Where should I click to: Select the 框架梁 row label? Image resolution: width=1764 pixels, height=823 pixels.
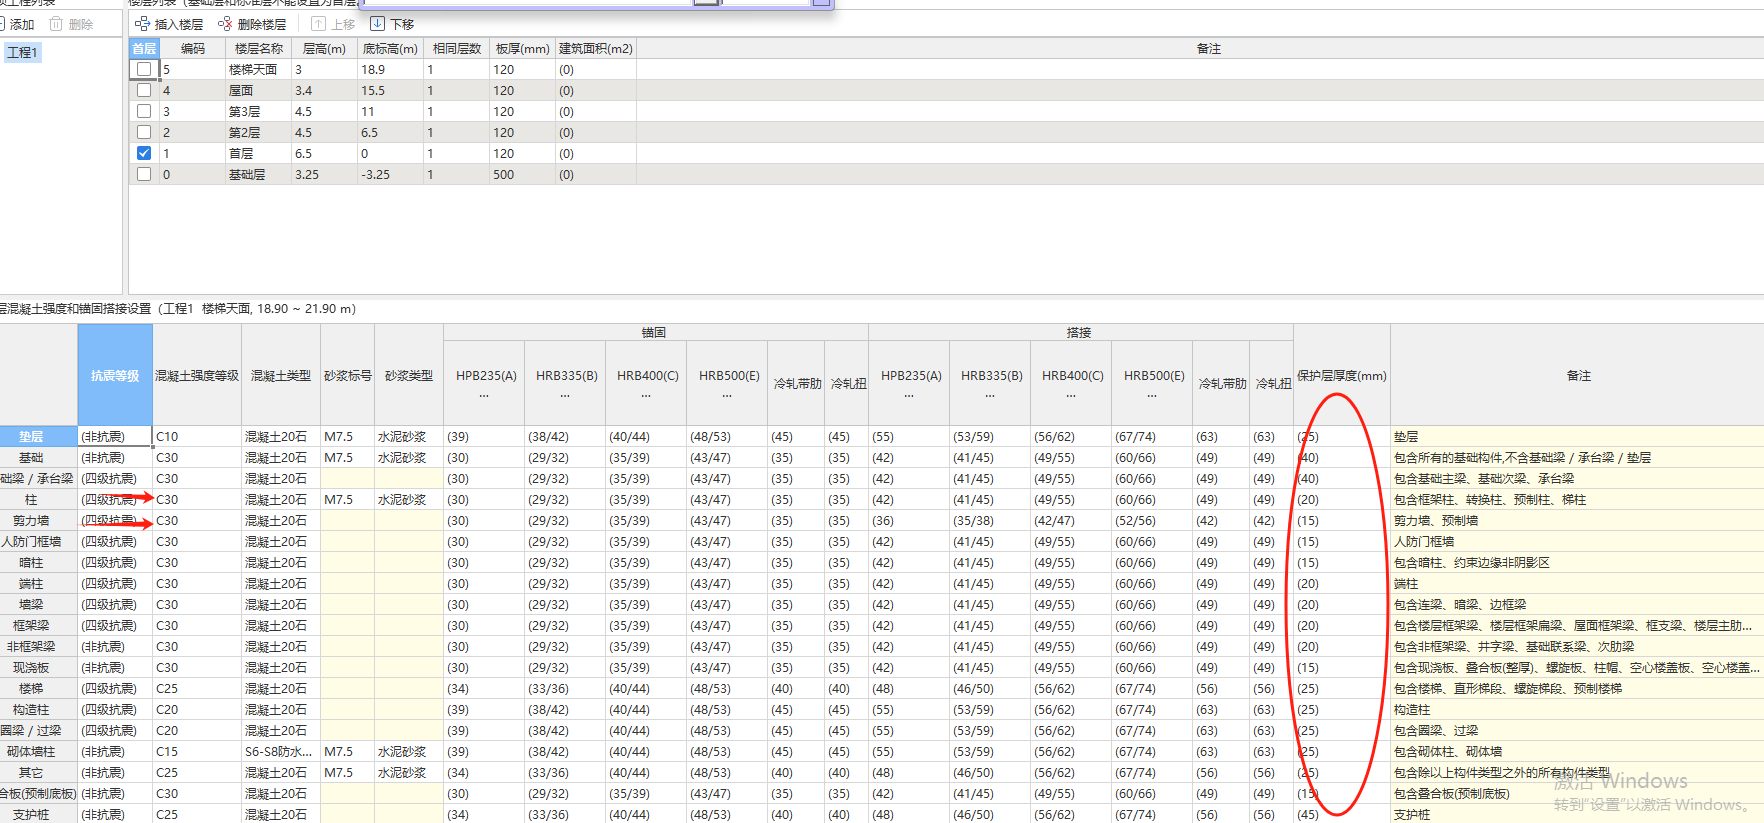point(38,625)
